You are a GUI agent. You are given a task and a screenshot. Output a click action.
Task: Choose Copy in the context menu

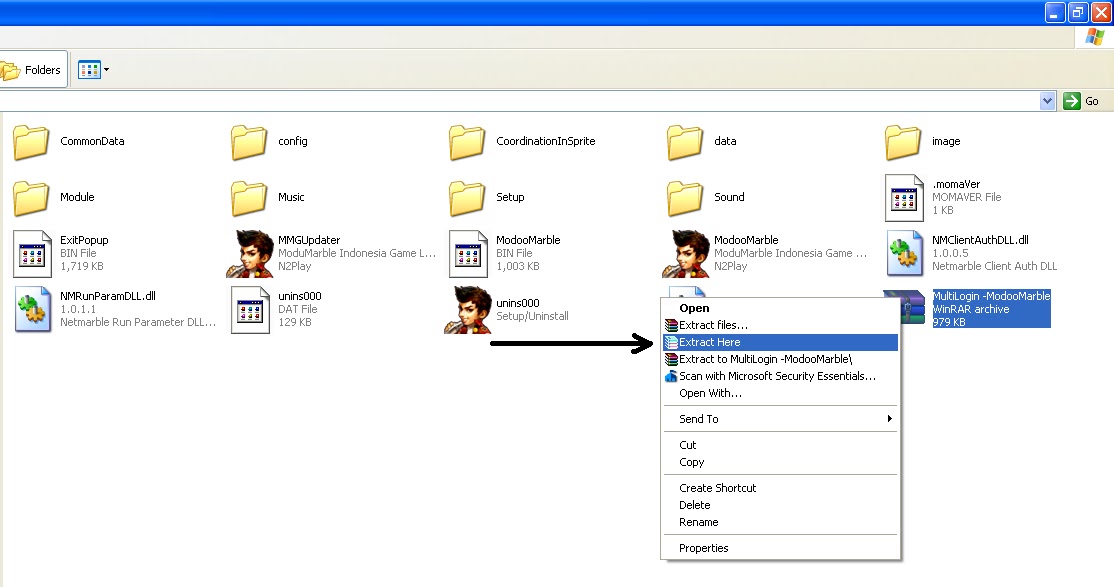(x=780, y=463)
